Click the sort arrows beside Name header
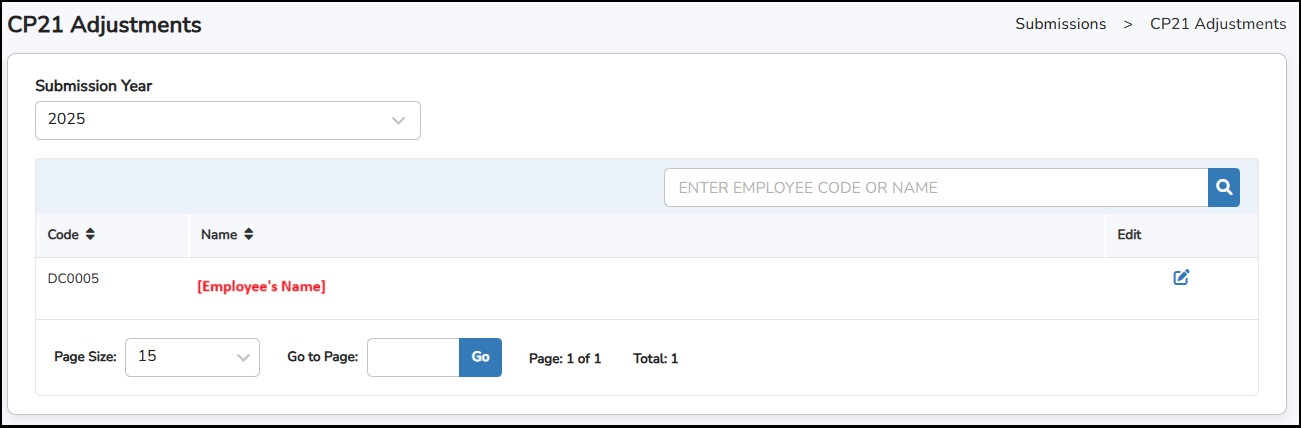 coord(249,235)
